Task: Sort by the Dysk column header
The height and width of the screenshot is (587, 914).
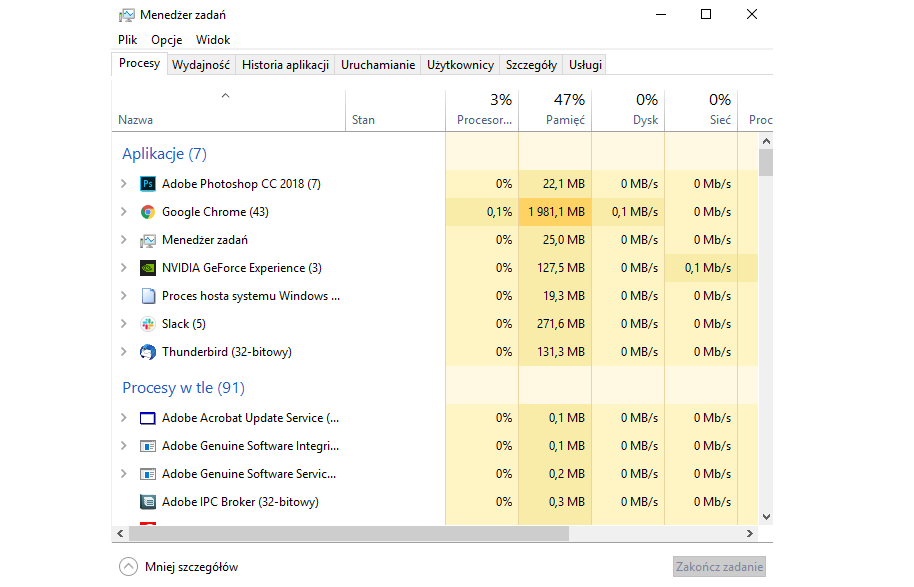Action: 628,111
